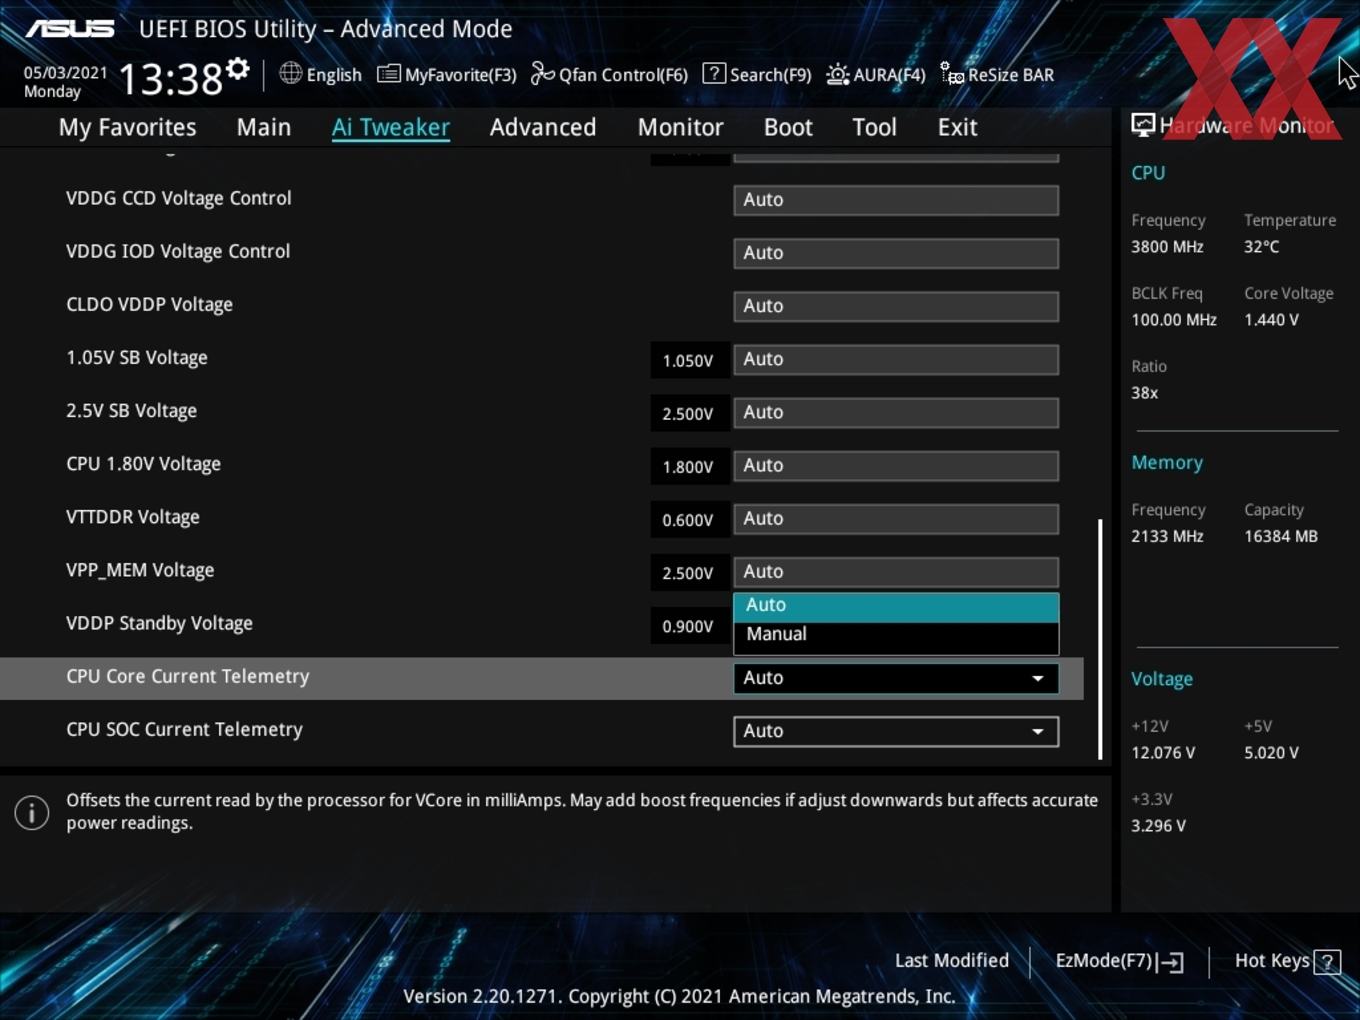Click the Last Modified button

point(952,961)
